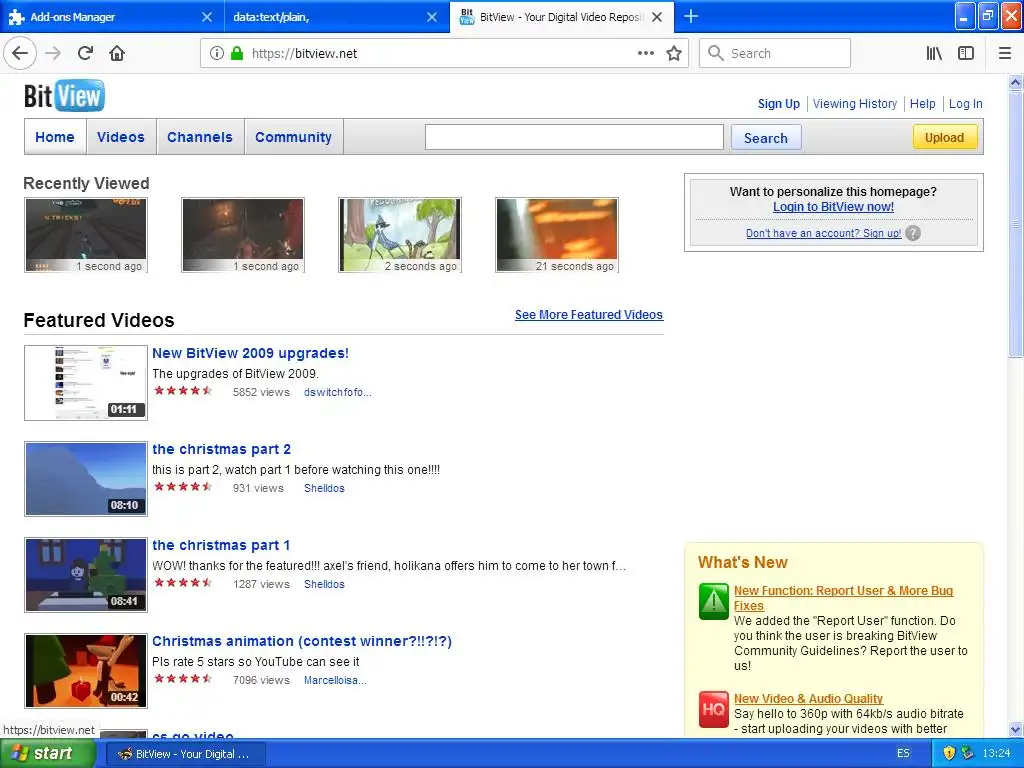1024x768 pixels.
Task: Go to the browser home page icon
Action: pos(117,53)
